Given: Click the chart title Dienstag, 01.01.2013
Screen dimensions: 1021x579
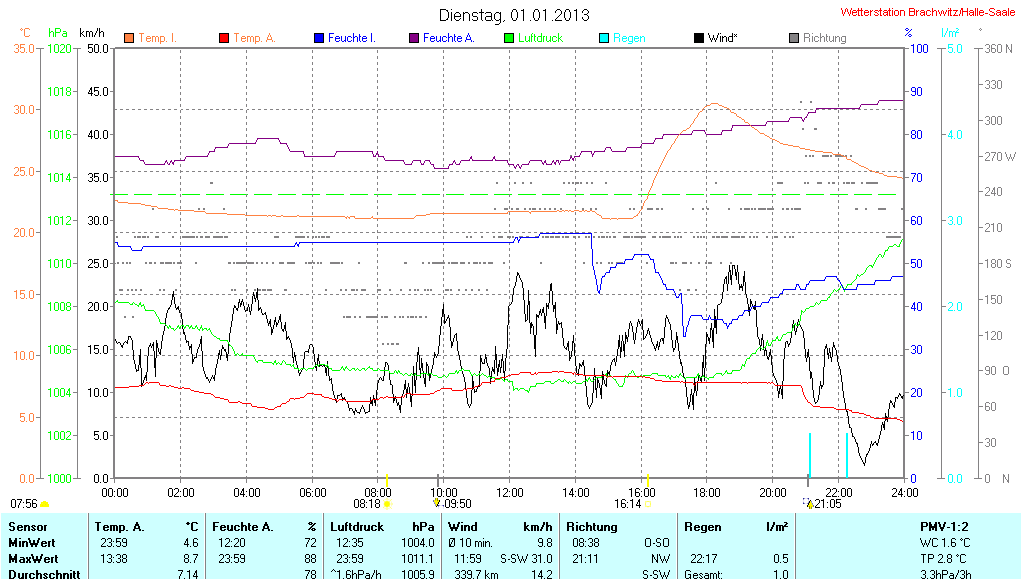Looking at the screenshot, I should pos(514,15).
